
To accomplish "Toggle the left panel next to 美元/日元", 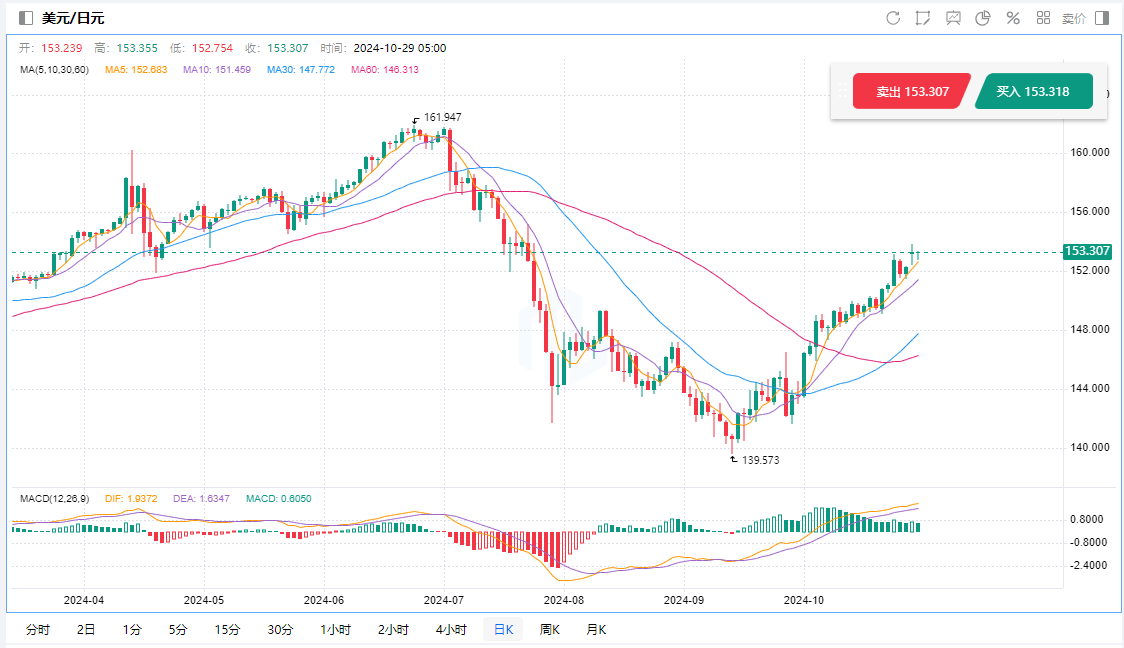I will point(26,18).
